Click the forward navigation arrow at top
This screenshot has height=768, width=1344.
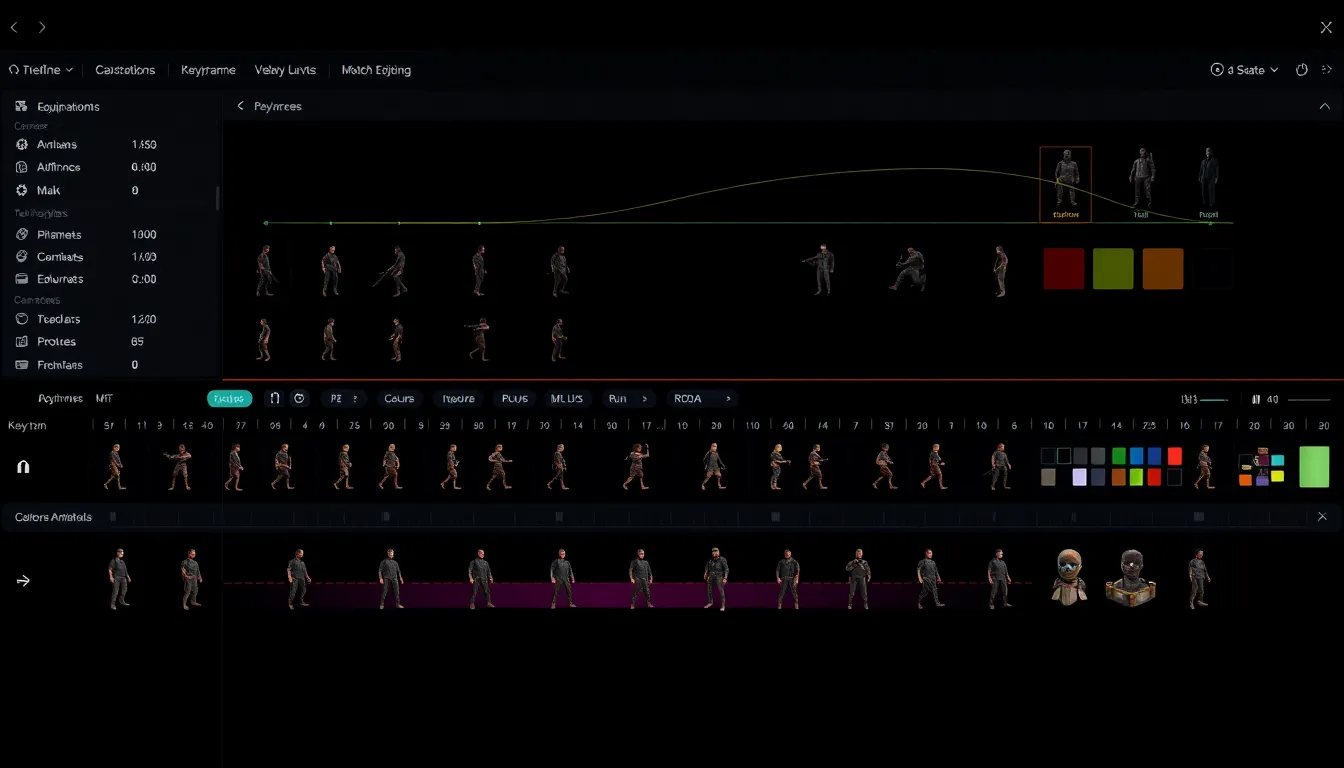tap(42, 28)
